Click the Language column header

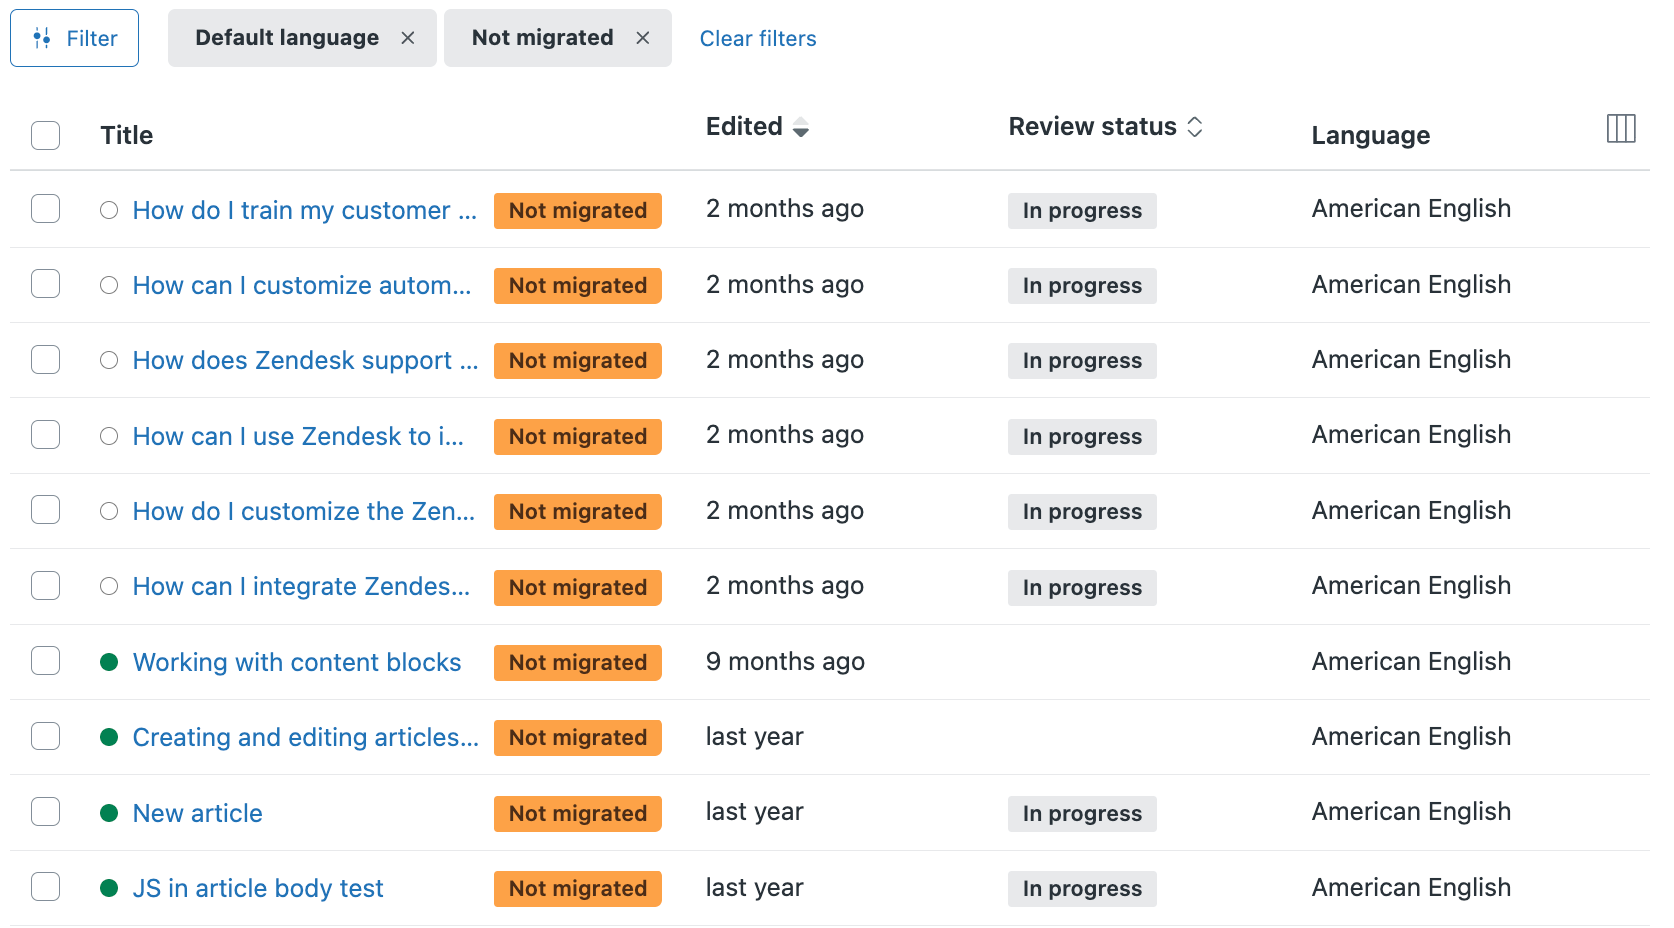coord(1370,135)
